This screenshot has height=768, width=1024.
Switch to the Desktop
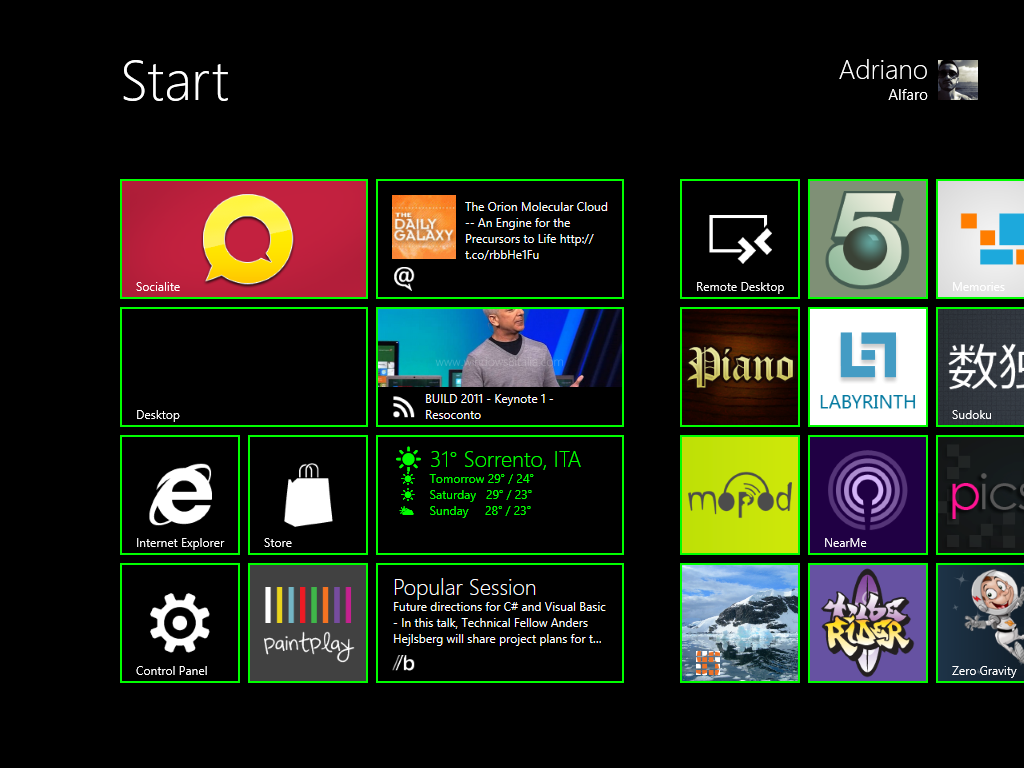click(x=243, y=367)
